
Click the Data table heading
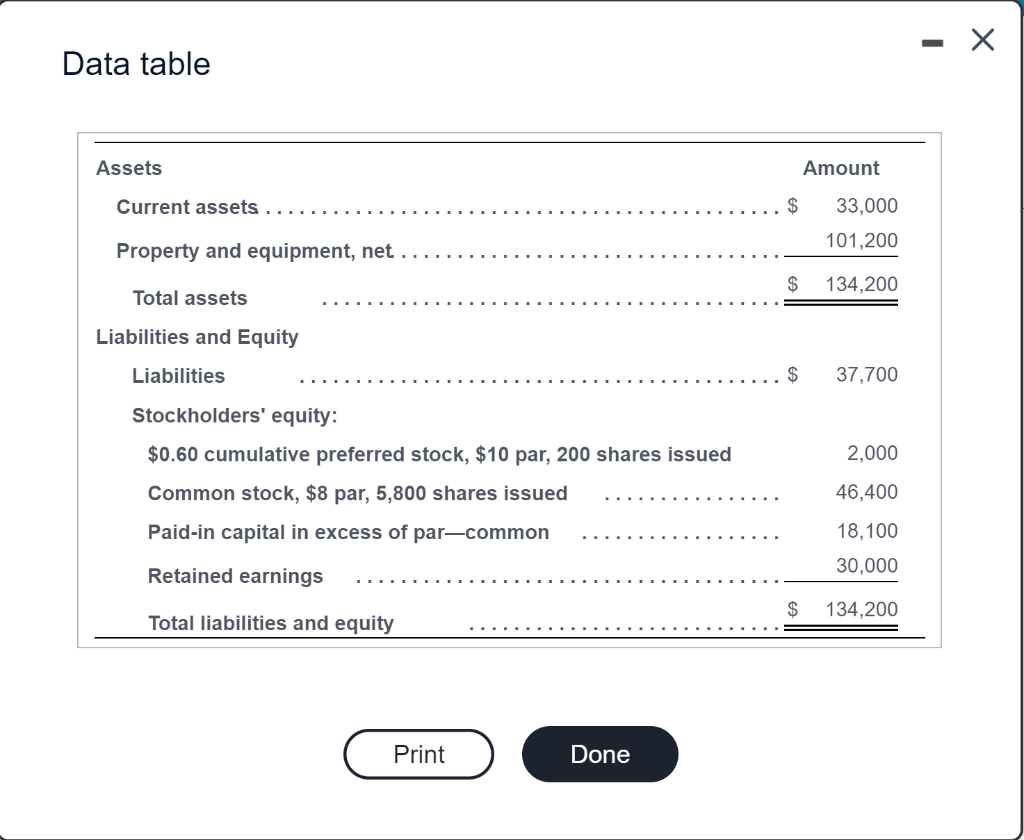pyautogui.click(x=136, y=64)
